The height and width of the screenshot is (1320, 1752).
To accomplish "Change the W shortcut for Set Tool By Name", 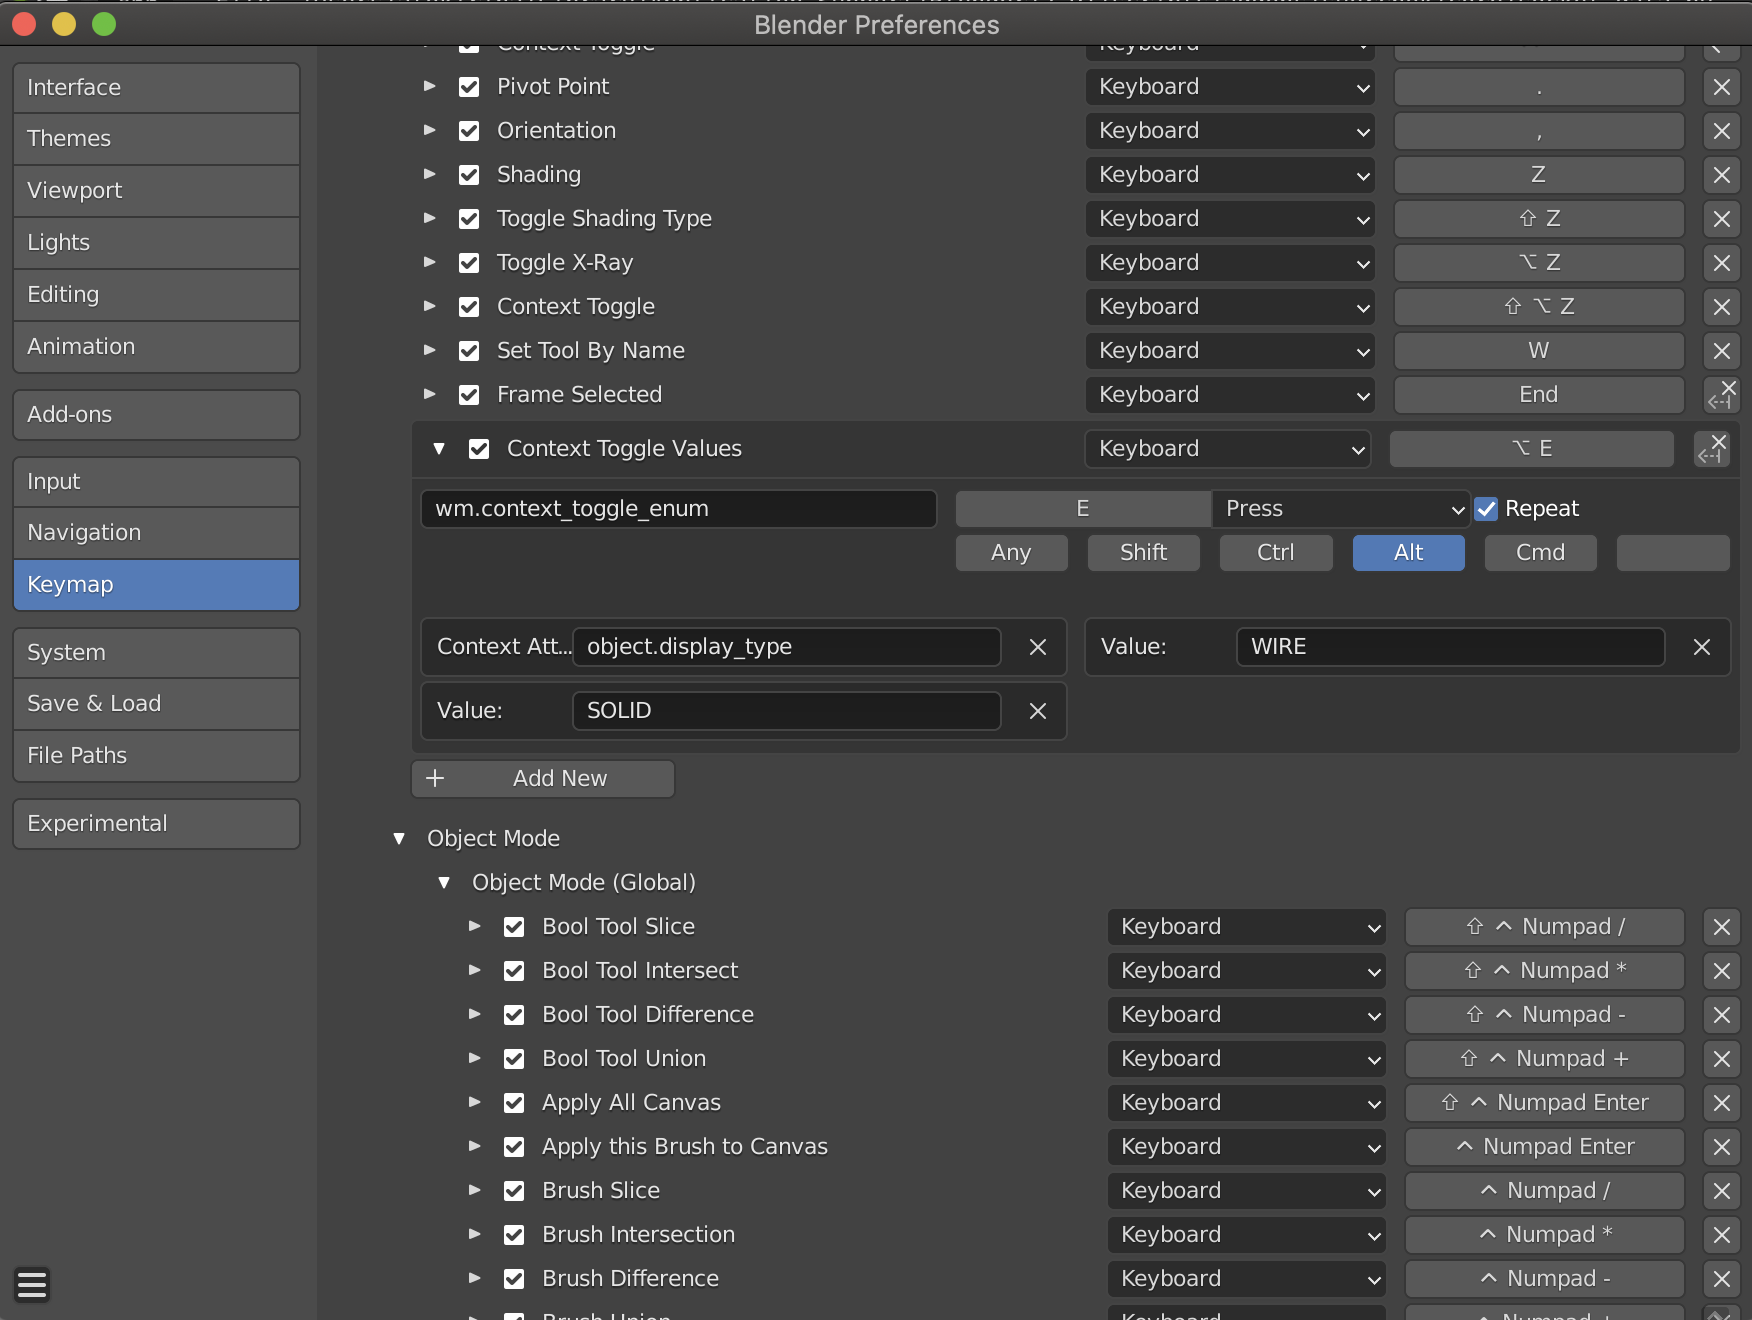I will pyautogui.click(x=1539, y=351).
